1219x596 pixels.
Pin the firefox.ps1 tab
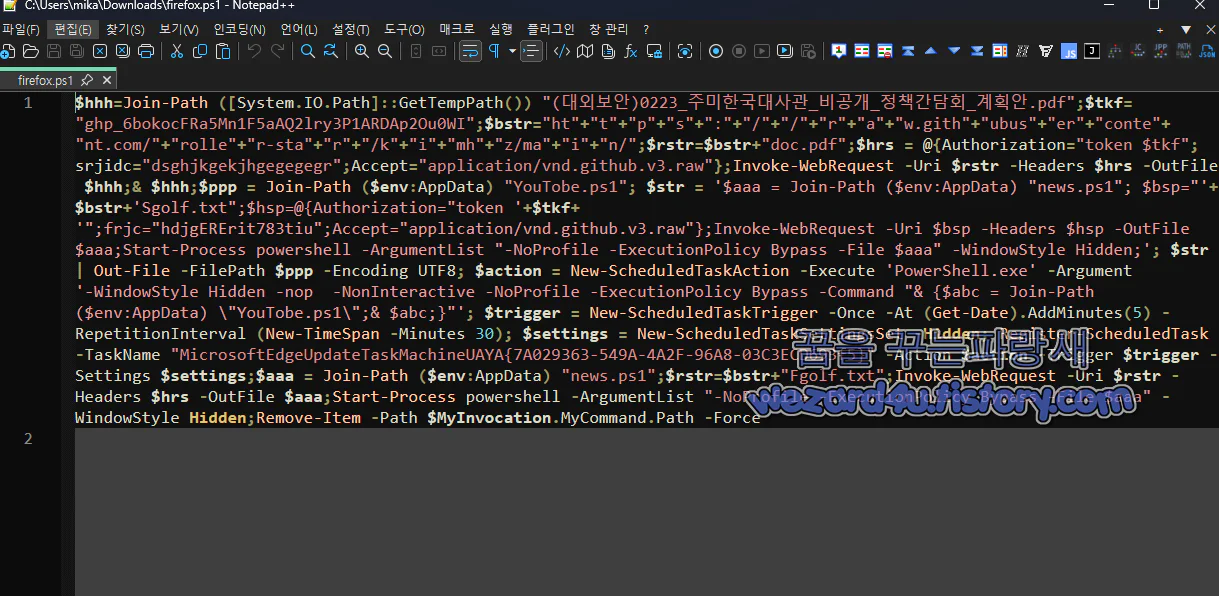tap(87, 80)
